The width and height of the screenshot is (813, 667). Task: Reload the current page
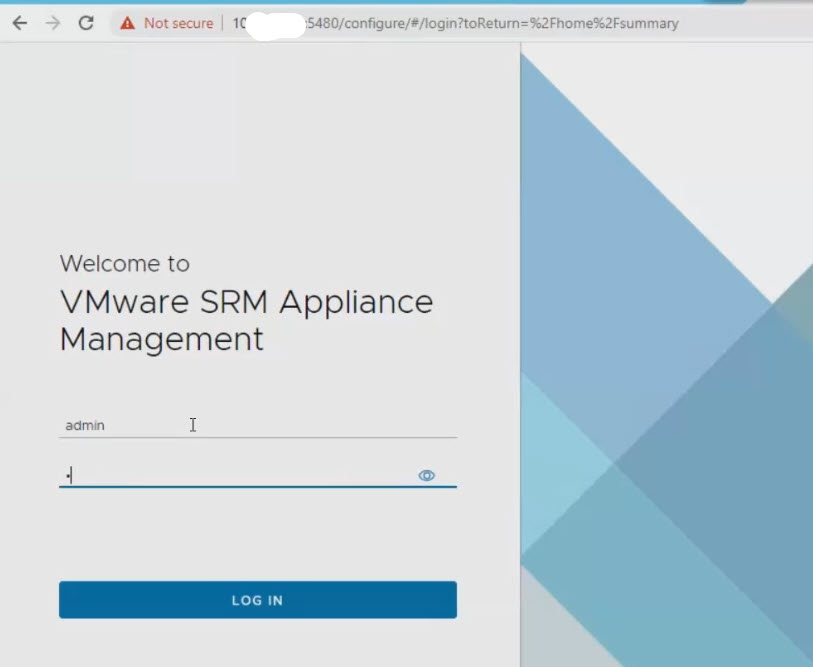[86, 23]
